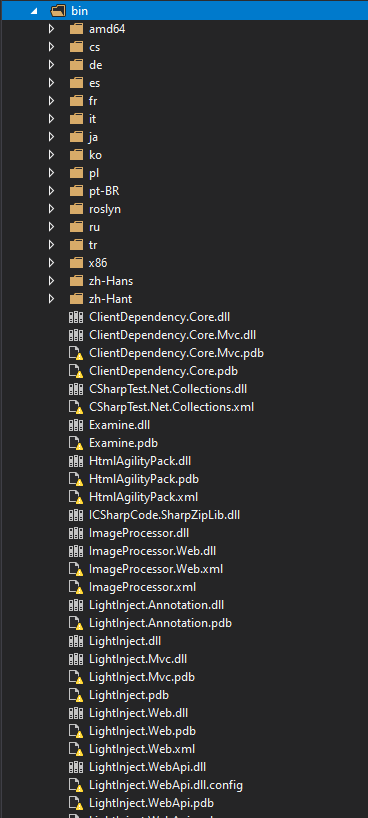
Task: Select the pt-BR folder name
Action: (x=104, y=191)
